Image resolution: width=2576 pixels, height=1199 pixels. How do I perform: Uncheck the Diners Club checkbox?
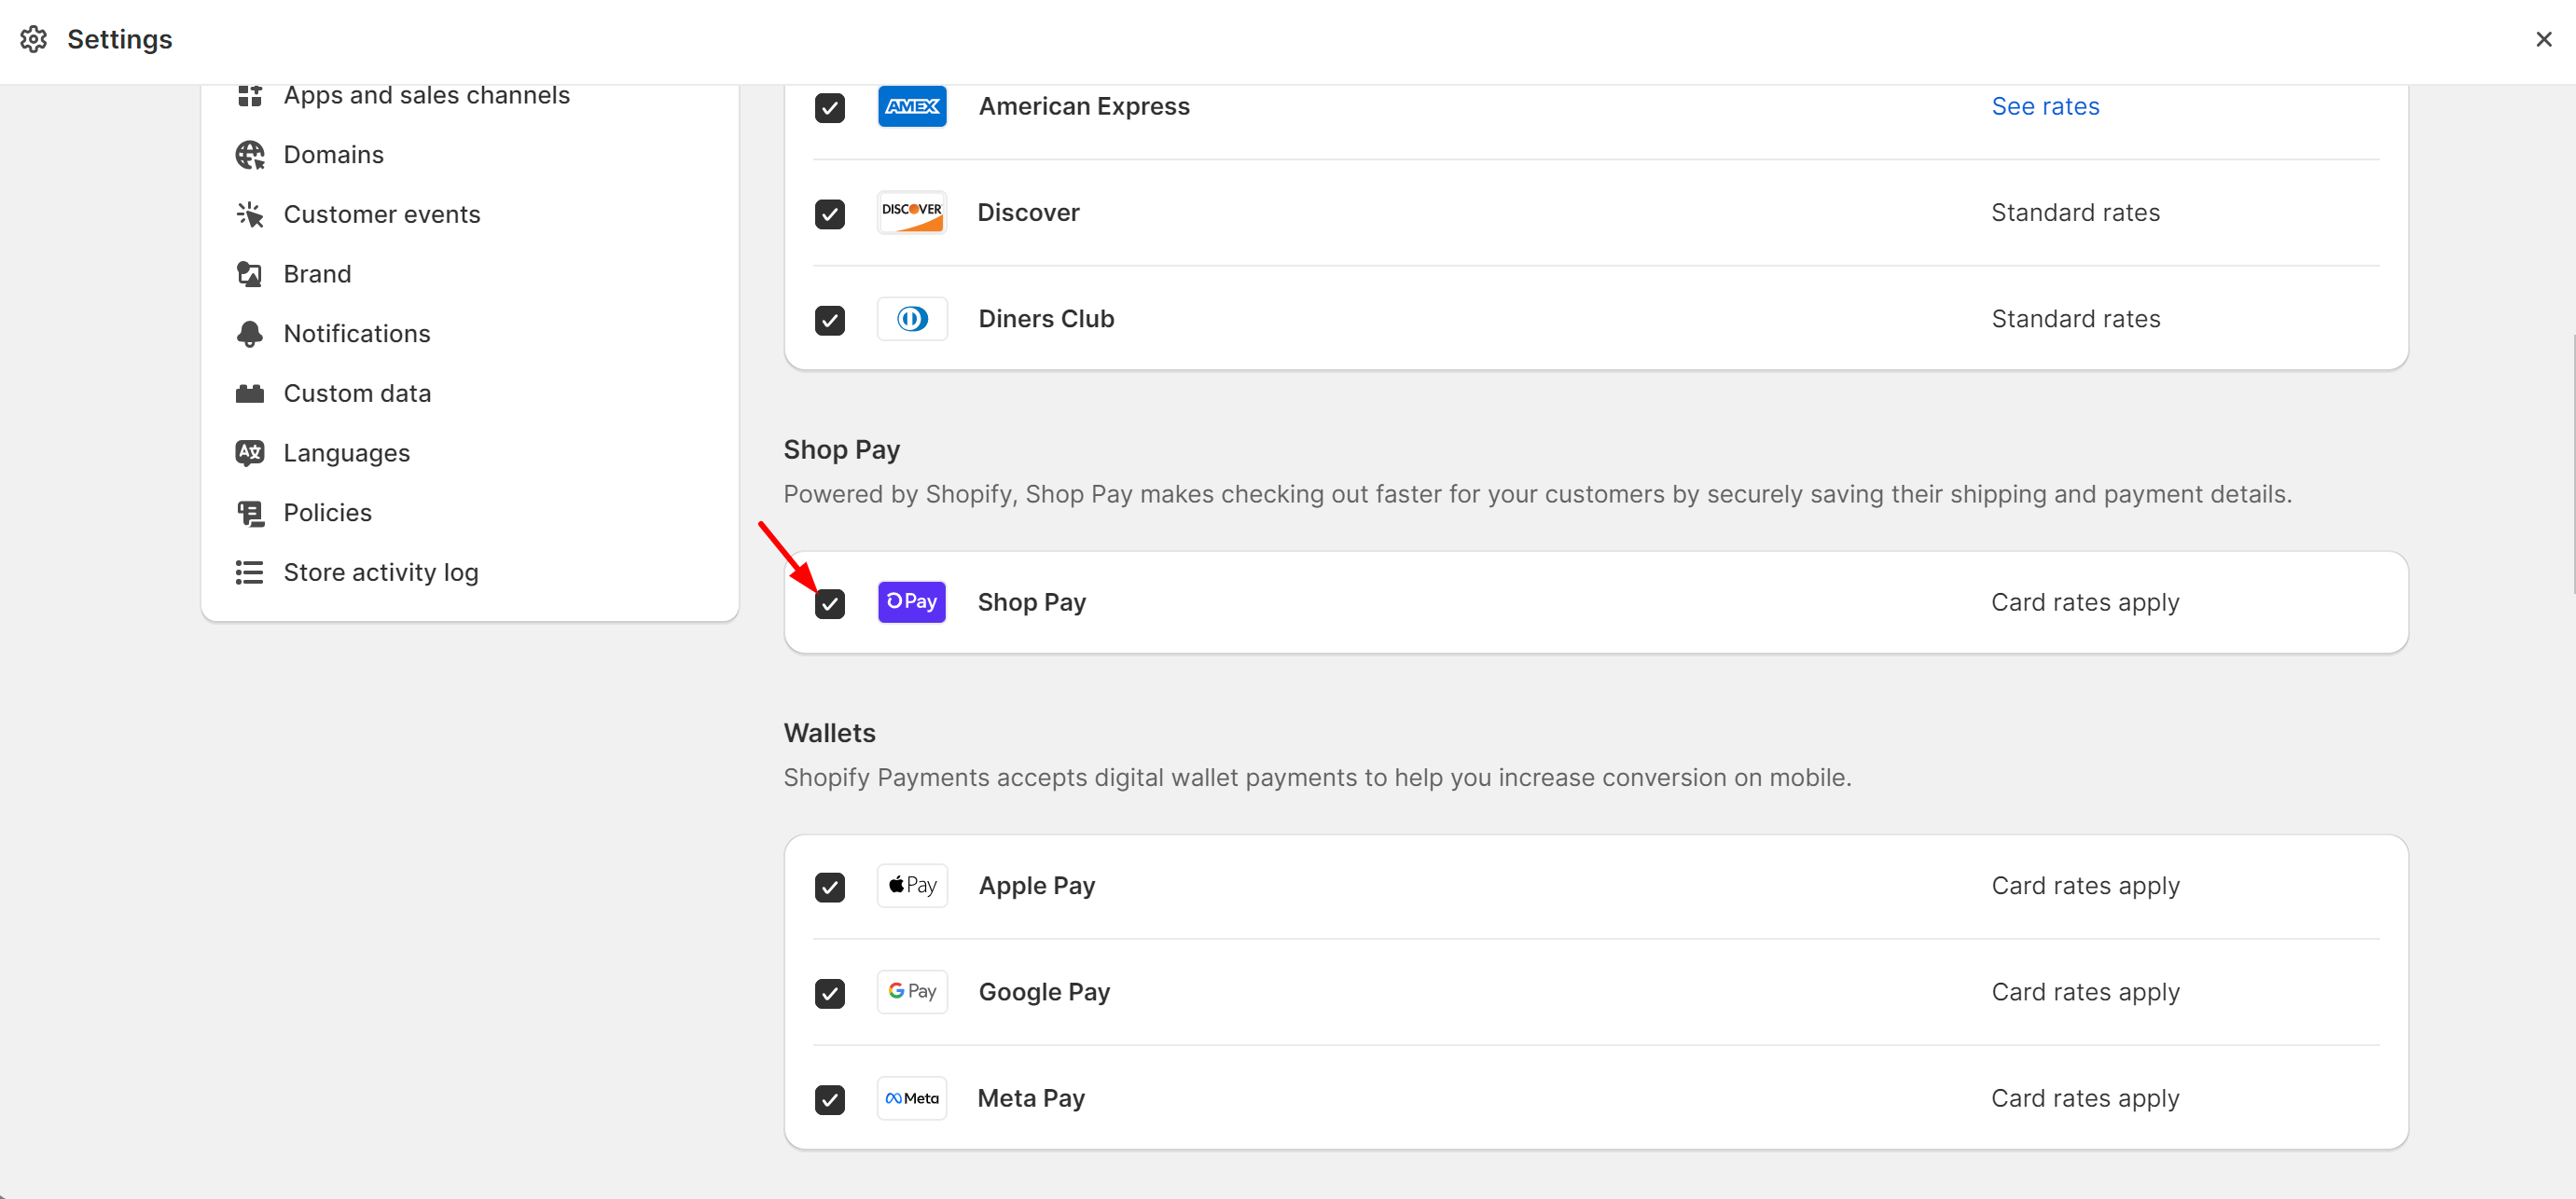coord(830,320)
